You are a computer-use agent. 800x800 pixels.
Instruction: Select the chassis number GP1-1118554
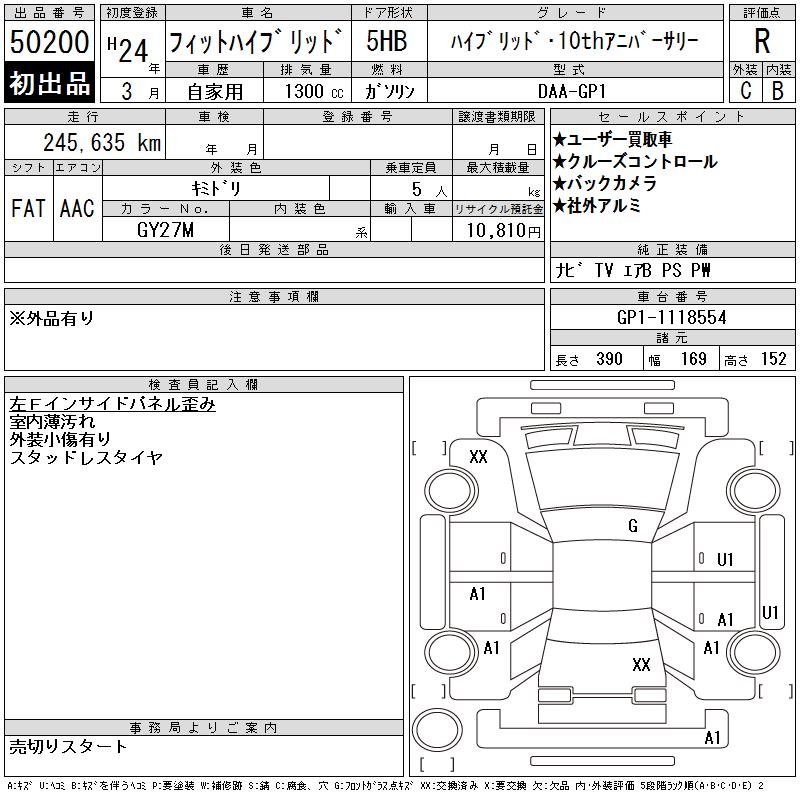(671, 317)
